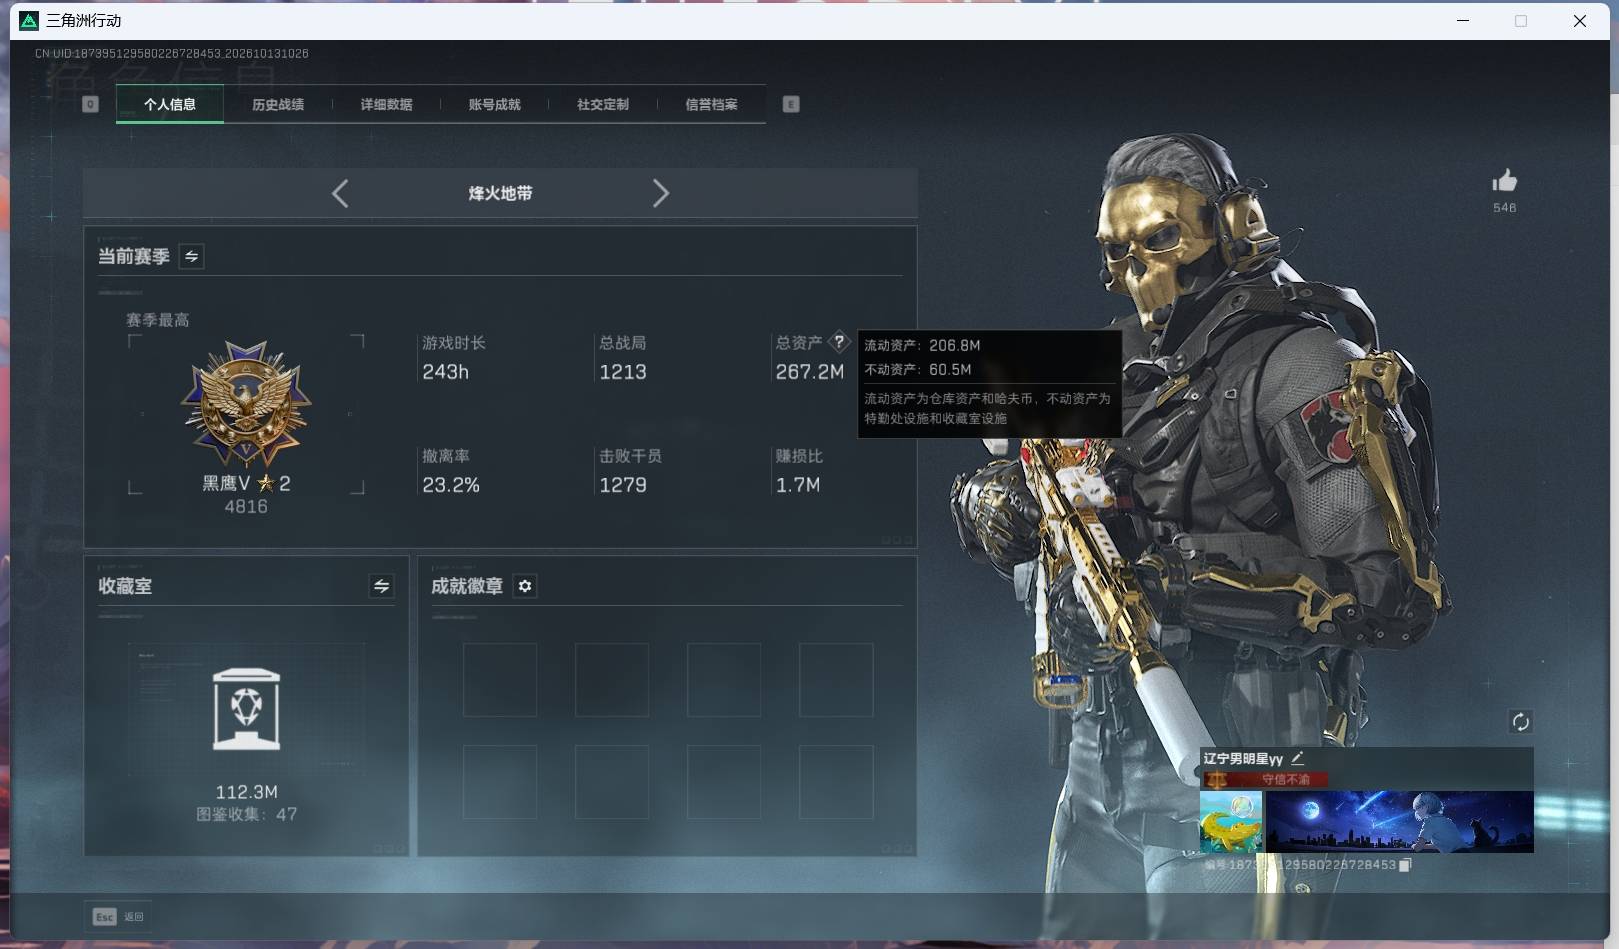Image resolution: width=1619 pixels, height=949 pixels.
Task: Click the night sky banner image
Action: pyautogui.click(x=1399, y=822)
